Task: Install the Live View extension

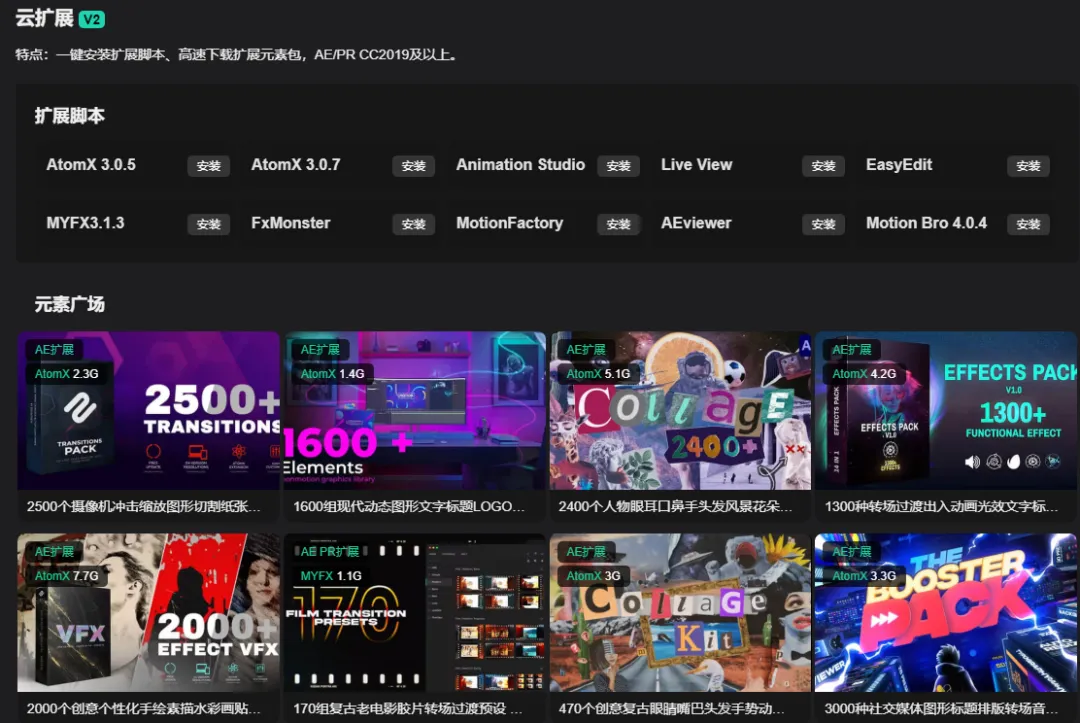Action: (x=823, y=166)
